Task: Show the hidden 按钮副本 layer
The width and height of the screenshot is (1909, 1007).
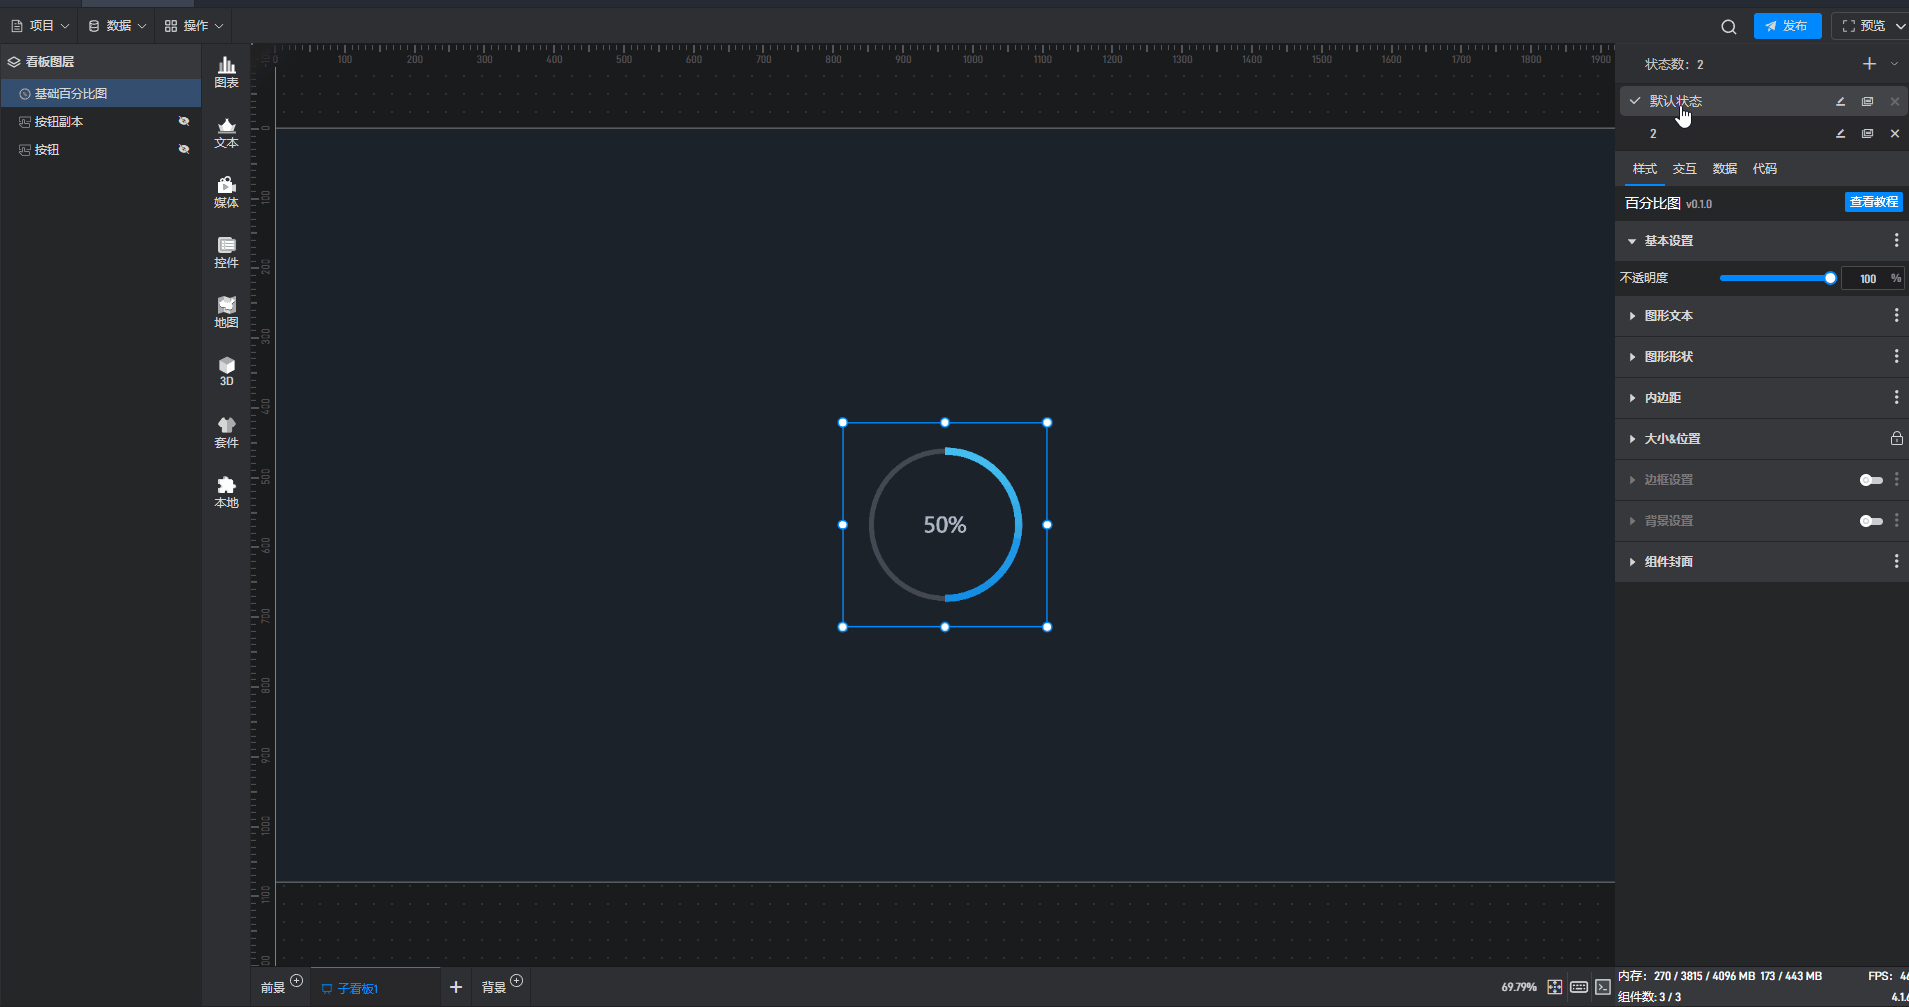Action: pyautogui.click(x=184, y=121)
